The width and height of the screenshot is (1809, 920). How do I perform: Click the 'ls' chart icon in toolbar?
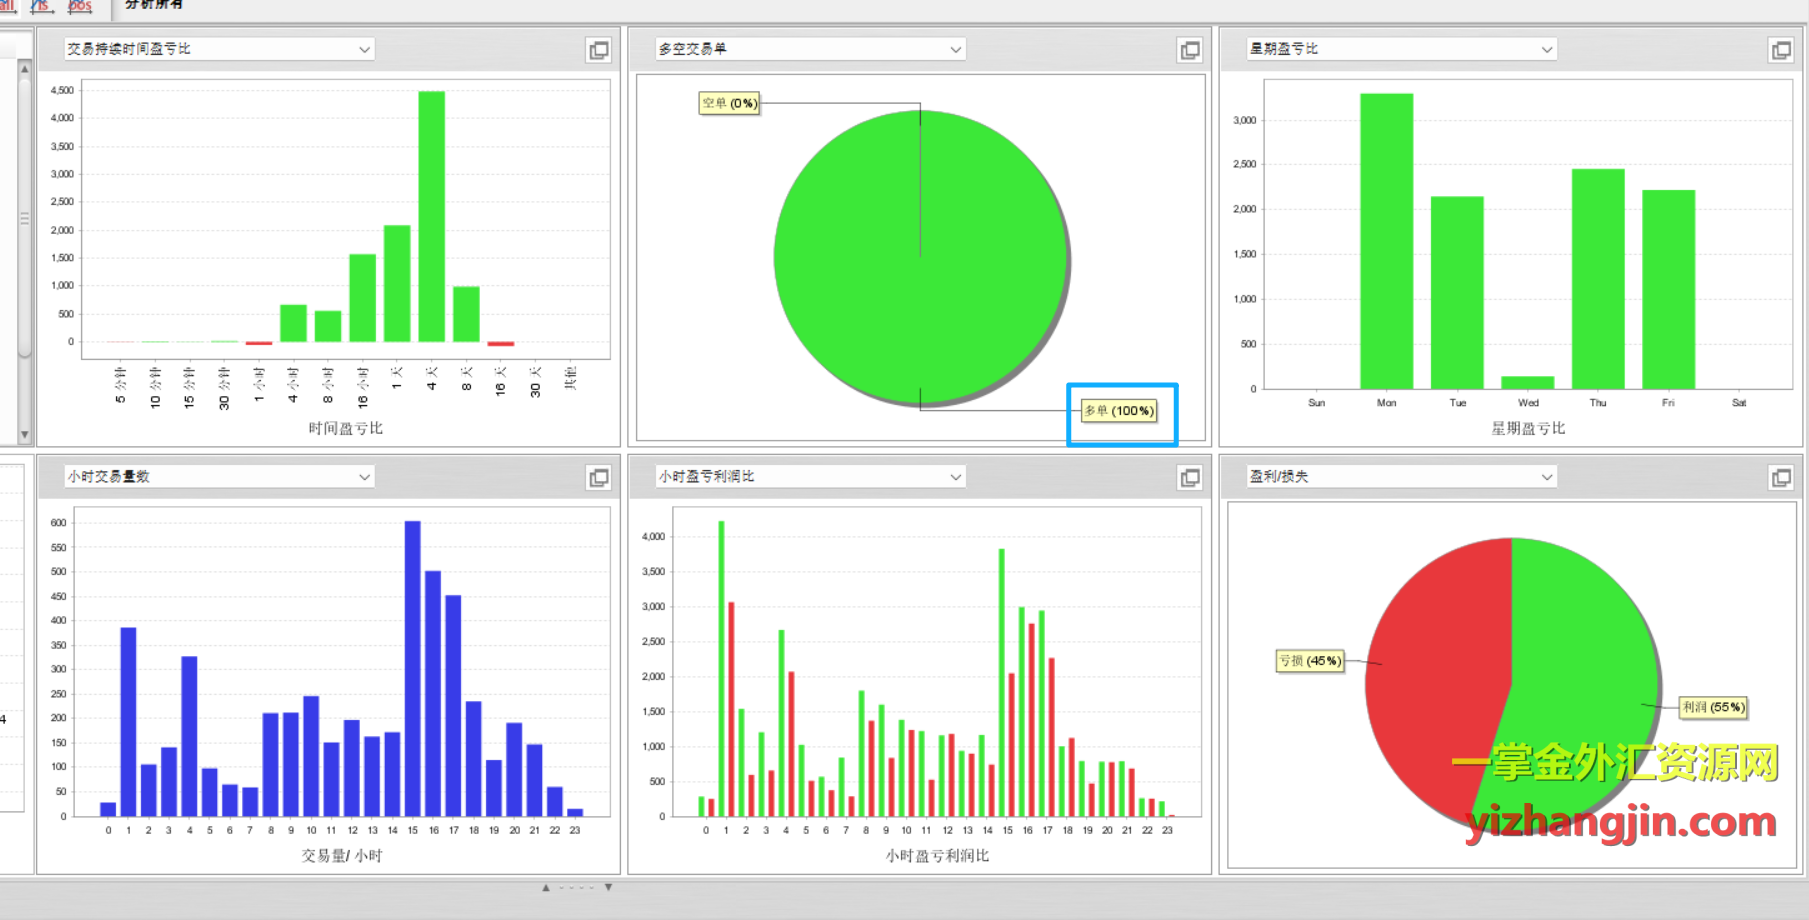click(41, 5)
